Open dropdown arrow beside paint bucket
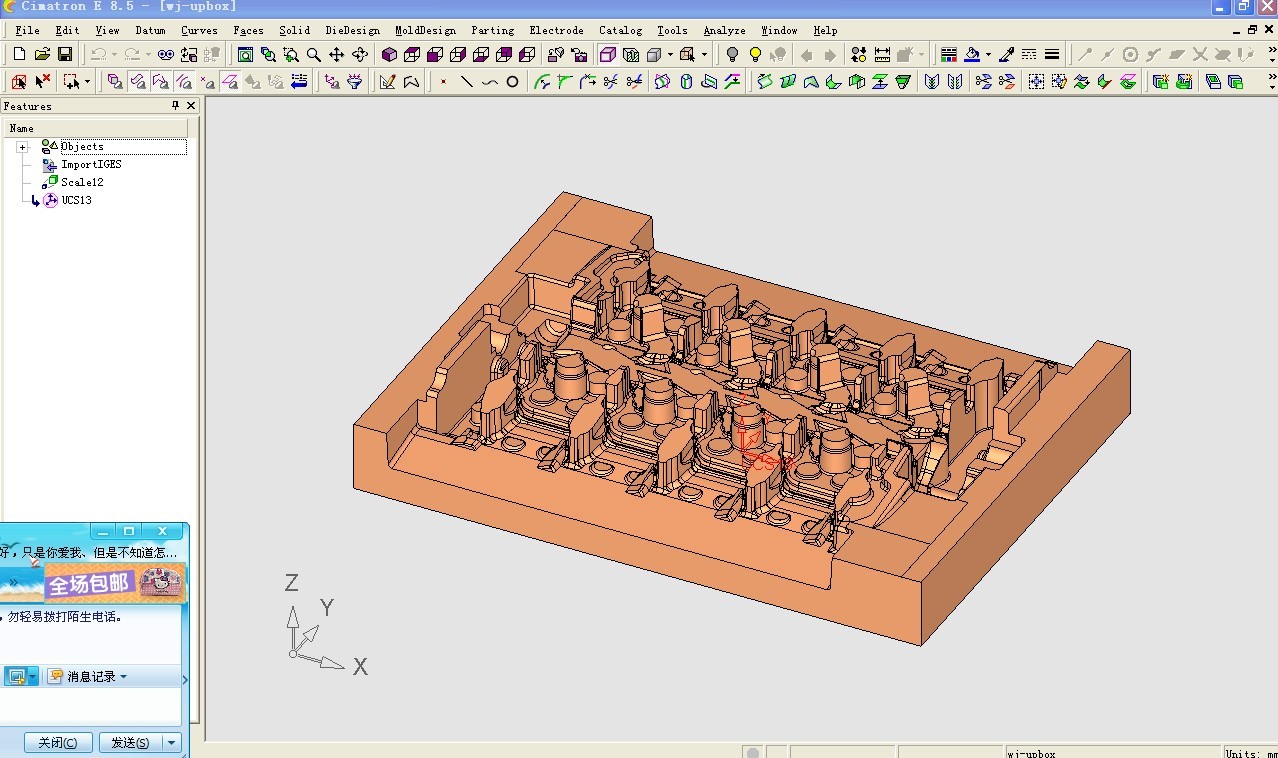This screenshot has width=1278, height=758. (x=988, y=54)
